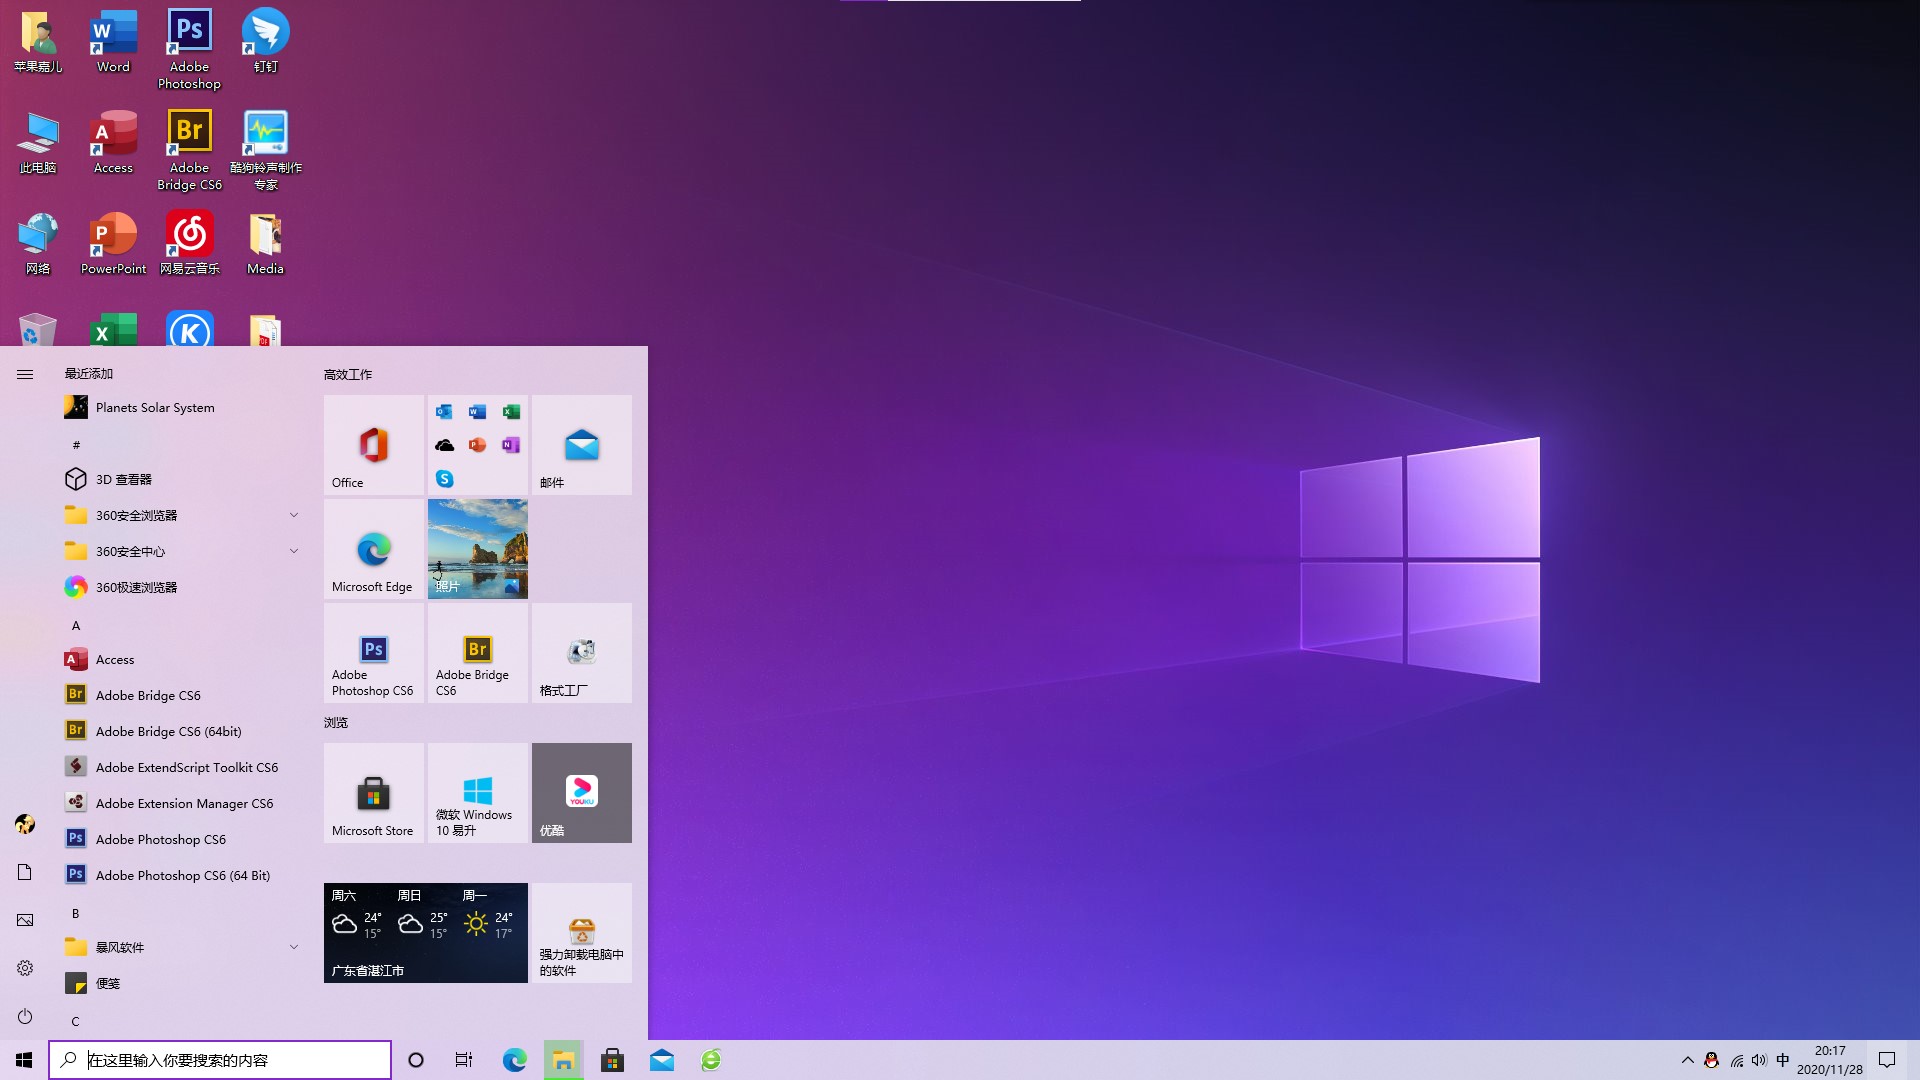The width and height of the screenshot is (1920, 1080).
Task: Expand the 暴风软件 folder
Action: 294,946
